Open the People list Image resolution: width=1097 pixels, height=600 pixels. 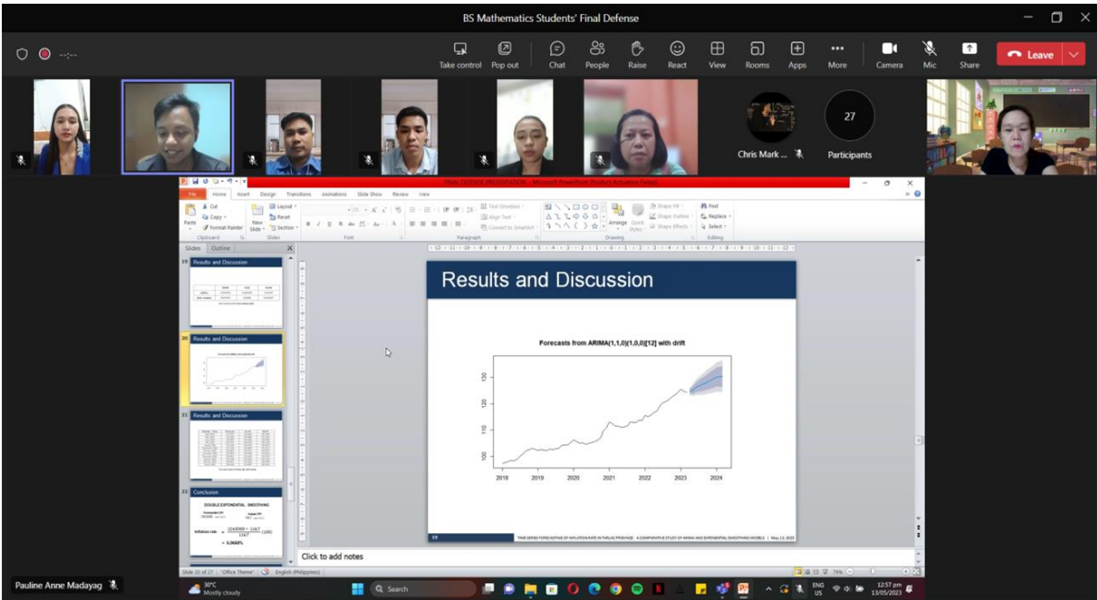[x=597, y=54]
